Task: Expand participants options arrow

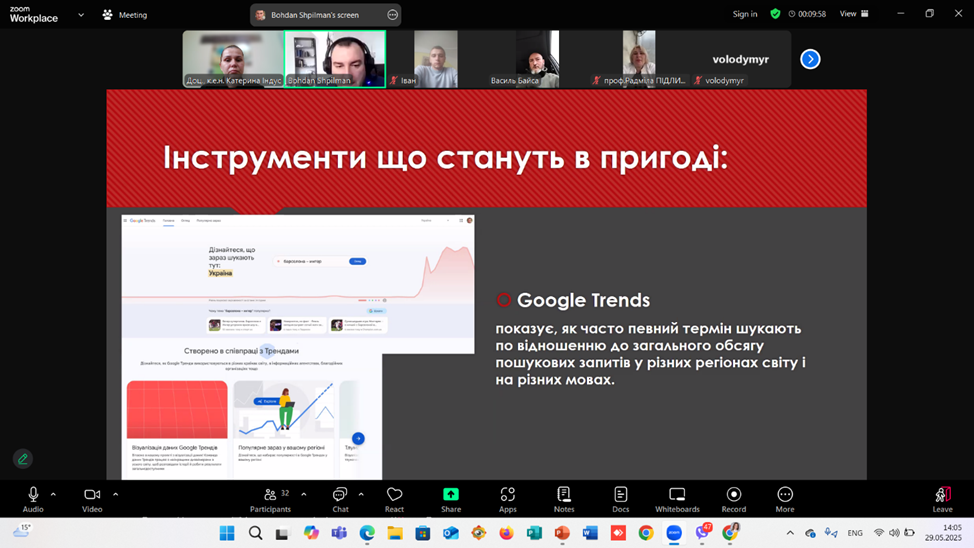Action: pos(304,495)
